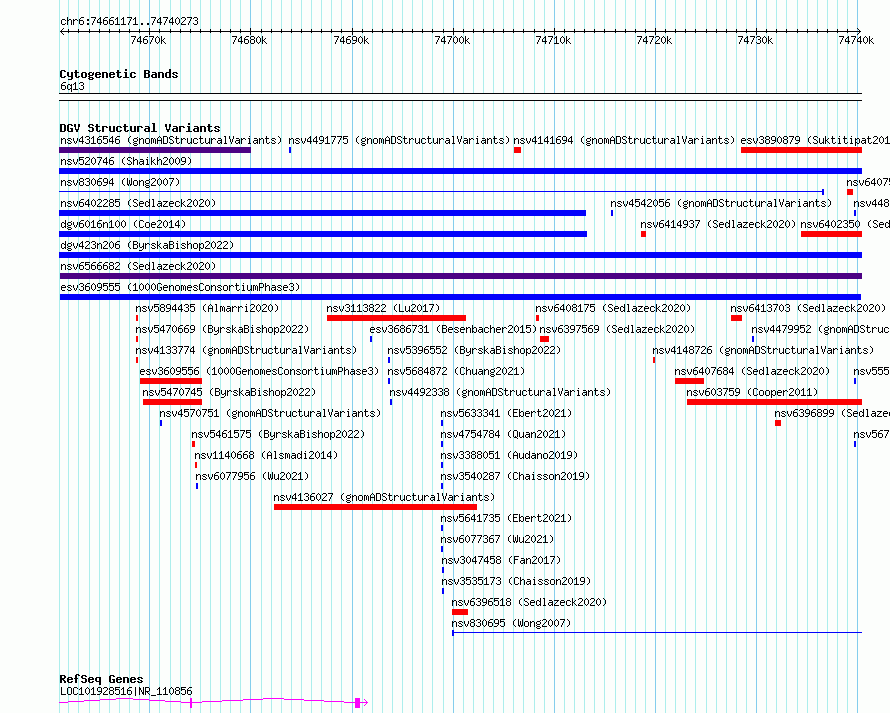The image size is (890, 713).
Task: Click nsv6077367 (Wu2021) label
Action: [497, 539]
